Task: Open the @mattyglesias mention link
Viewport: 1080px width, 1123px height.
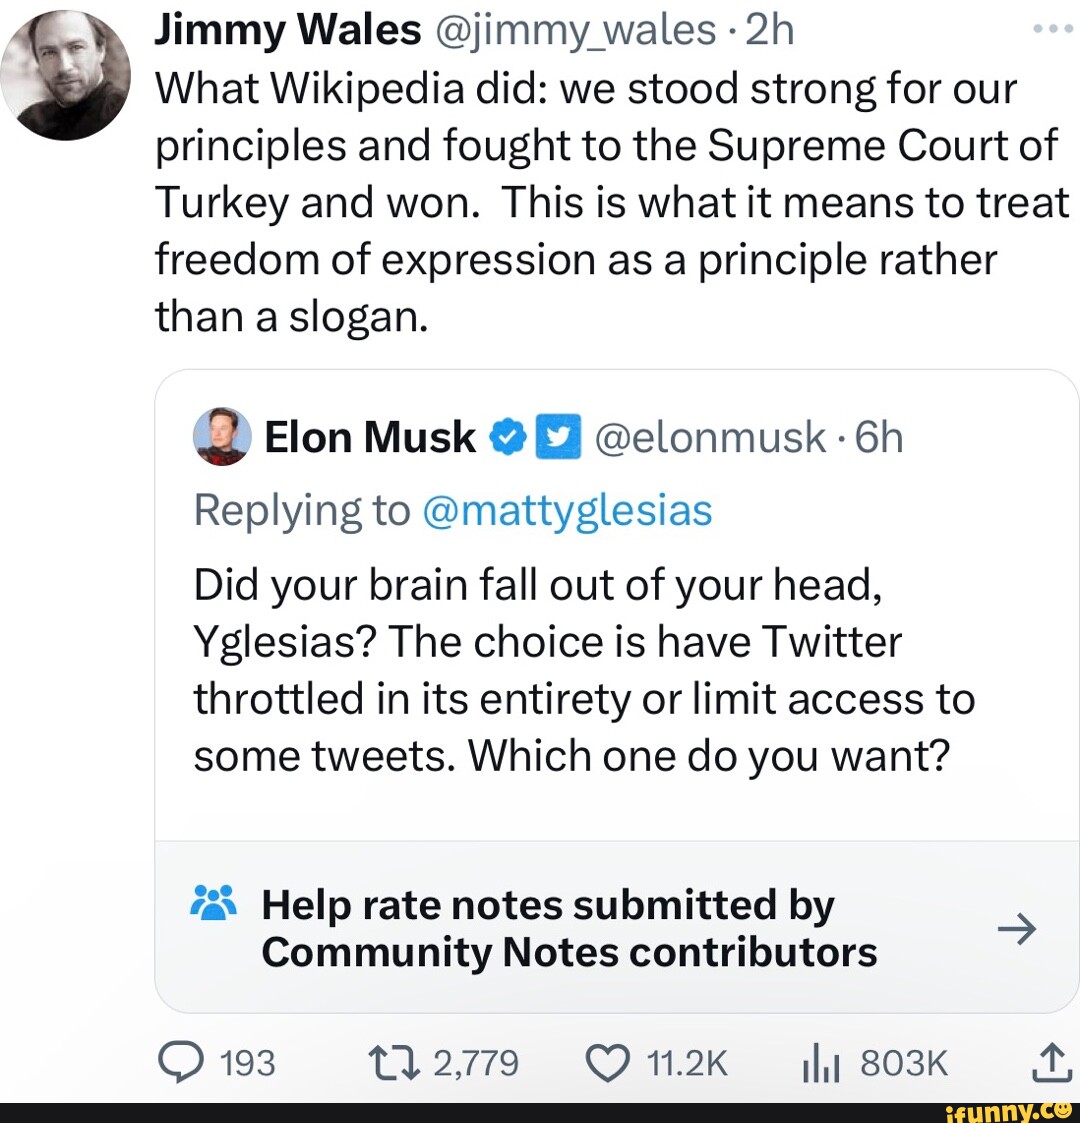Action: pyautogui.click(x=567, y=510)
